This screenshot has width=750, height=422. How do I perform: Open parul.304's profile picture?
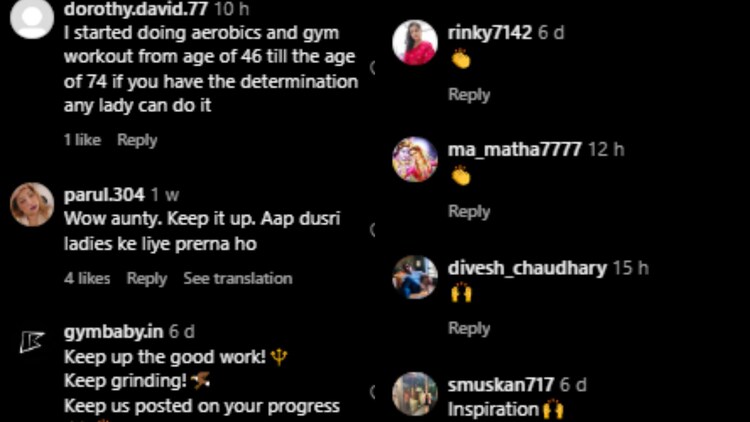tap(32, 204)
